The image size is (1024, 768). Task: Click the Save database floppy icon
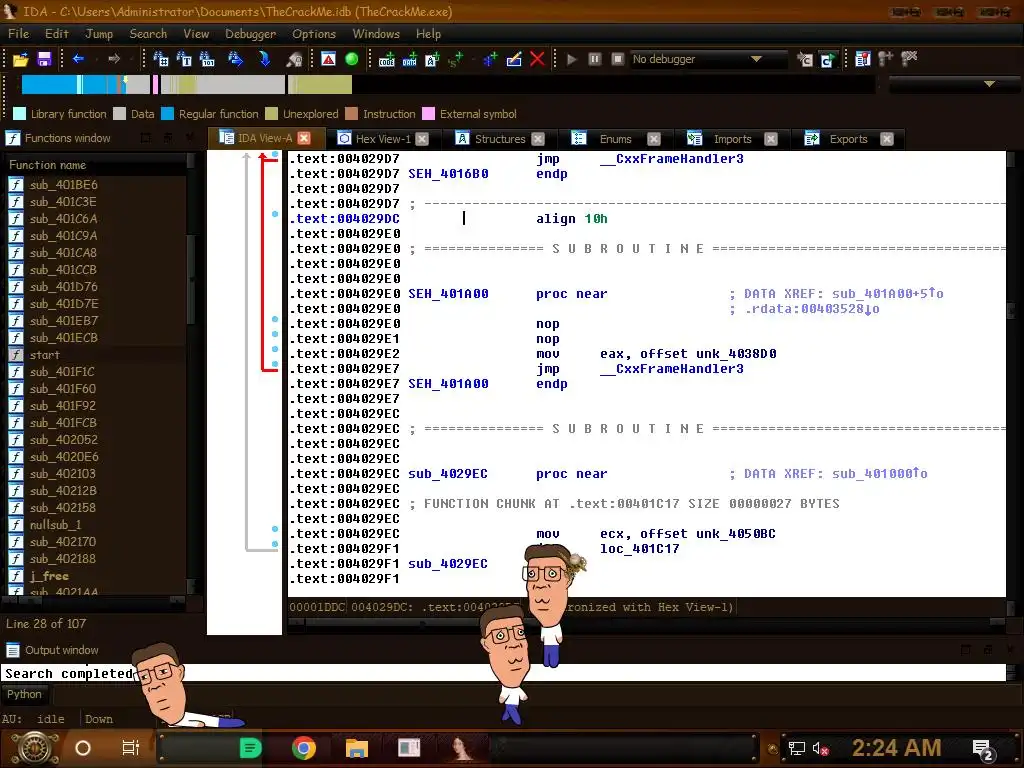coord(44,59)
